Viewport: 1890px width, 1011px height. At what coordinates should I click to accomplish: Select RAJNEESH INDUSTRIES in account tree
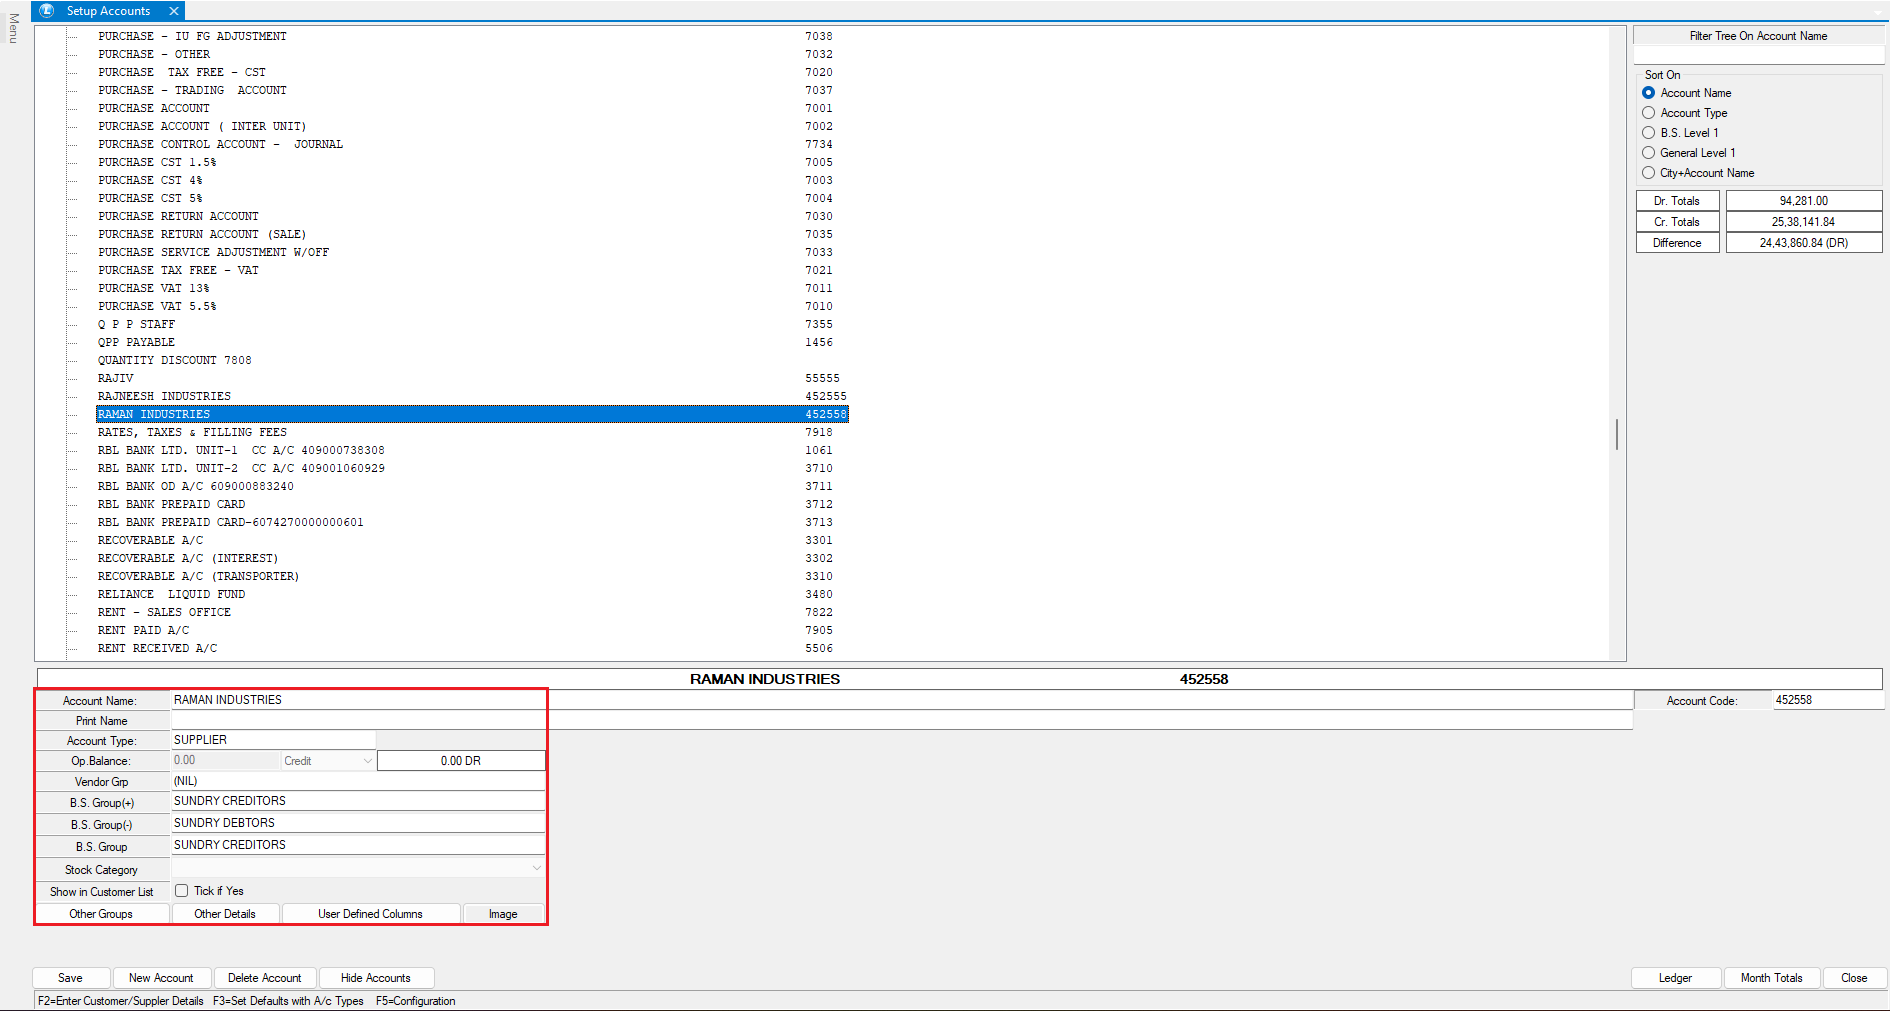tap(164, 396)
